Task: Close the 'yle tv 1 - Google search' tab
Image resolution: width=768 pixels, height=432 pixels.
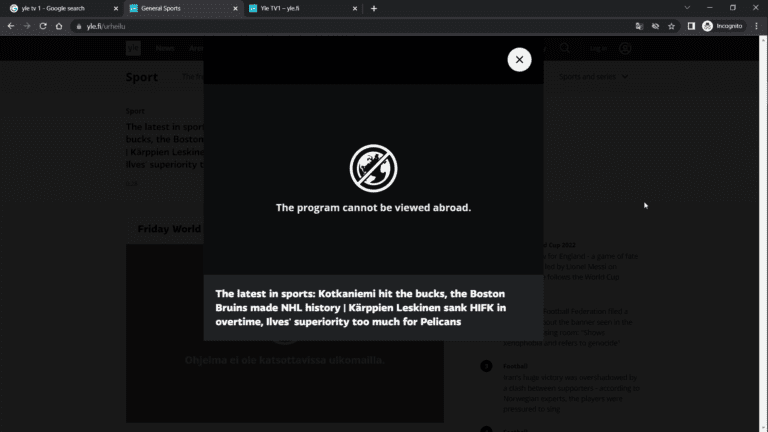Action: tap(116, 8)
